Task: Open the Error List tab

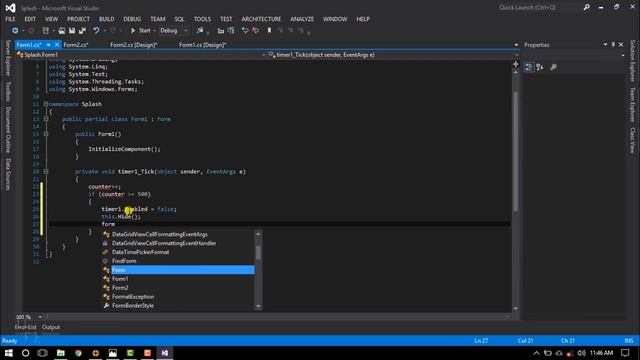Action: (26, 327)
